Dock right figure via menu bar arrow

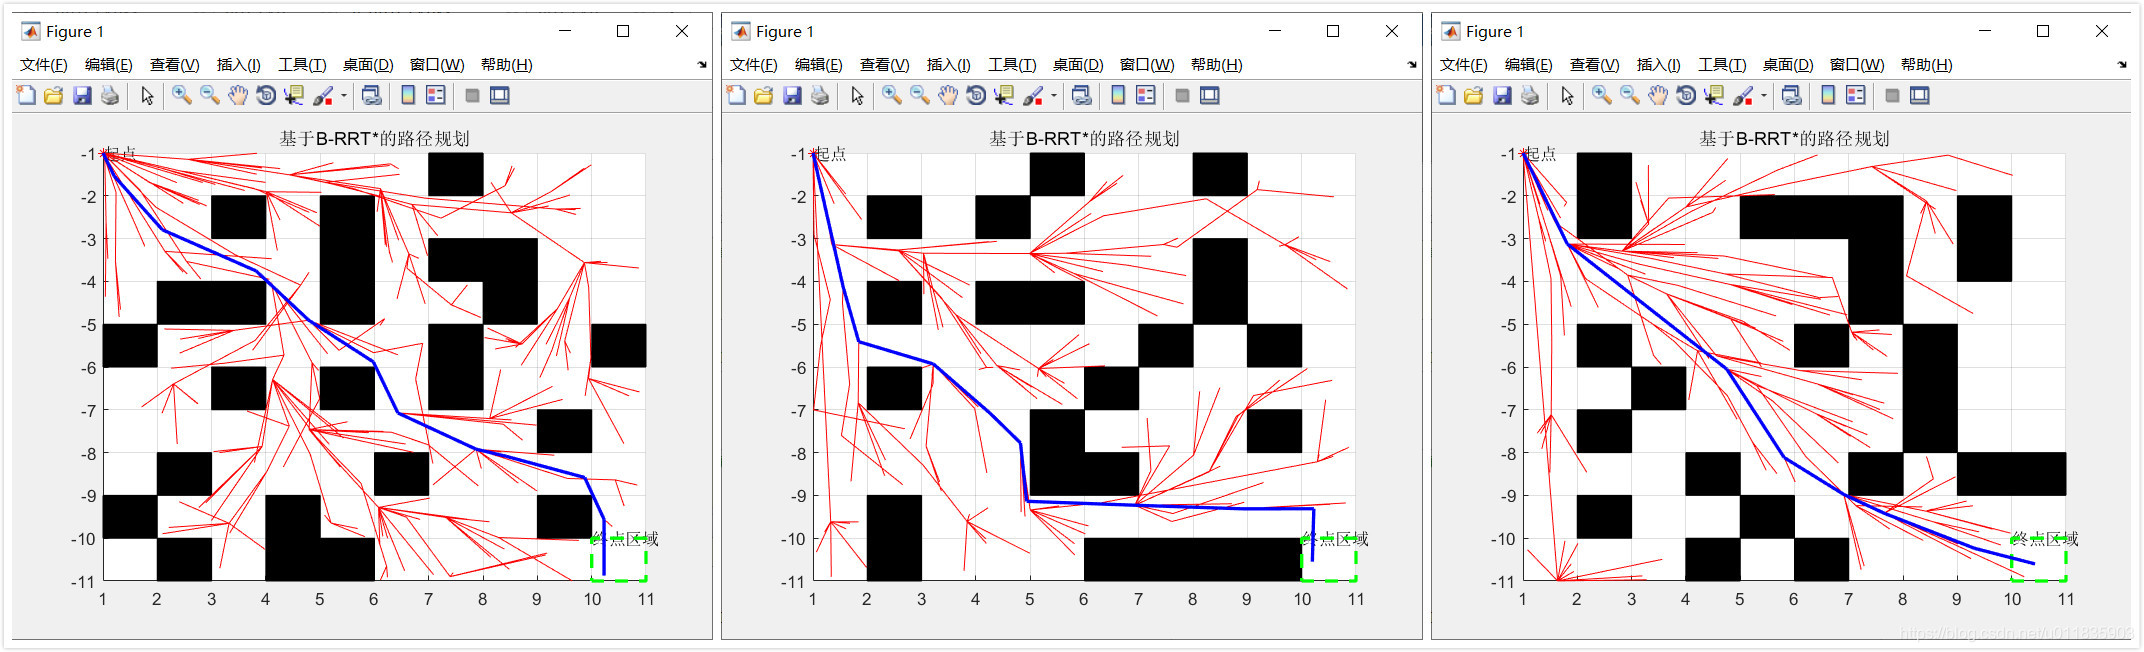(2122, 65)
